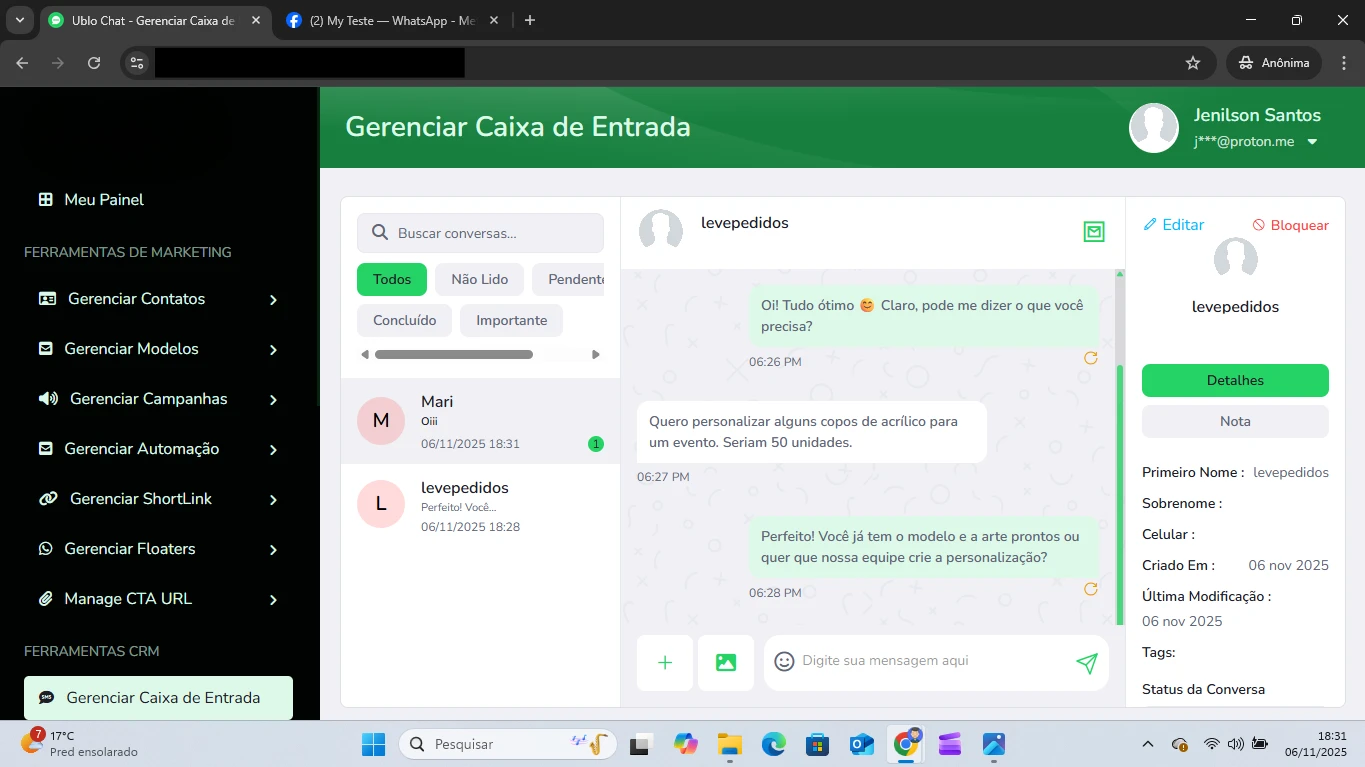Screen dimensions: 1365x767
Task: Expand Gerenciar Contatos submenu
Action: (x=273, y=300)
